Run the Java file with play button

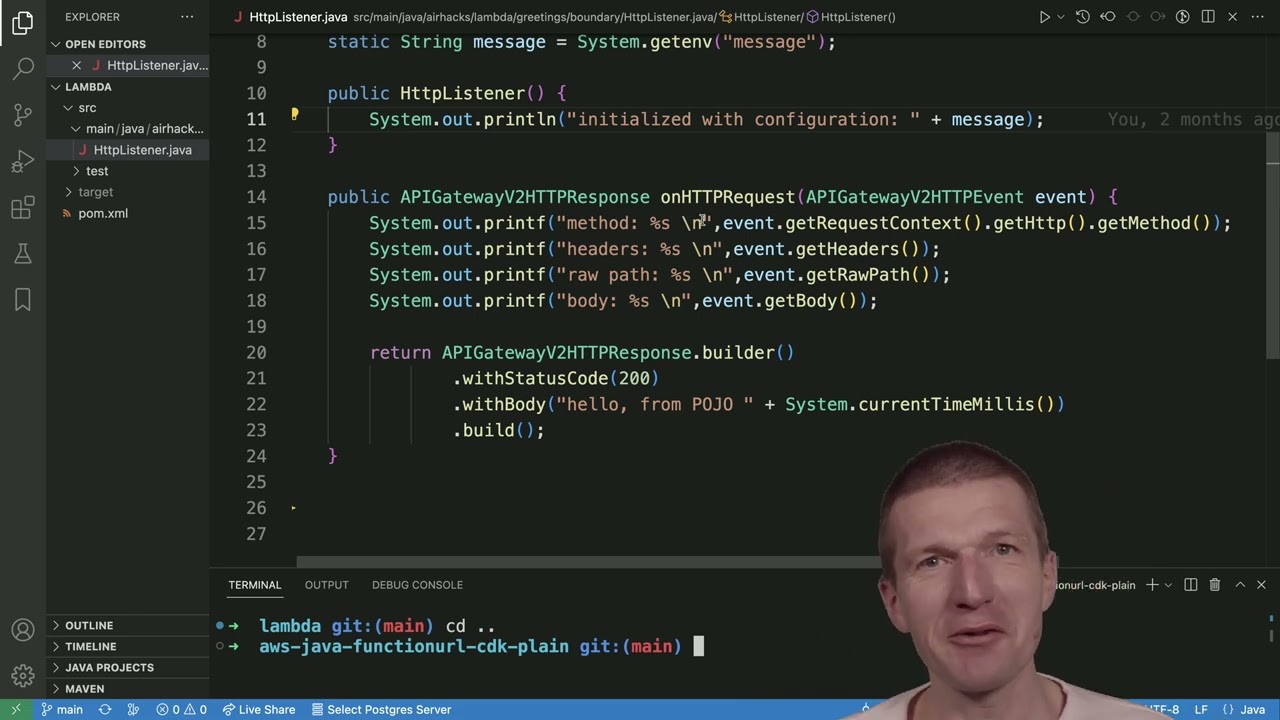pos(1044,17)
